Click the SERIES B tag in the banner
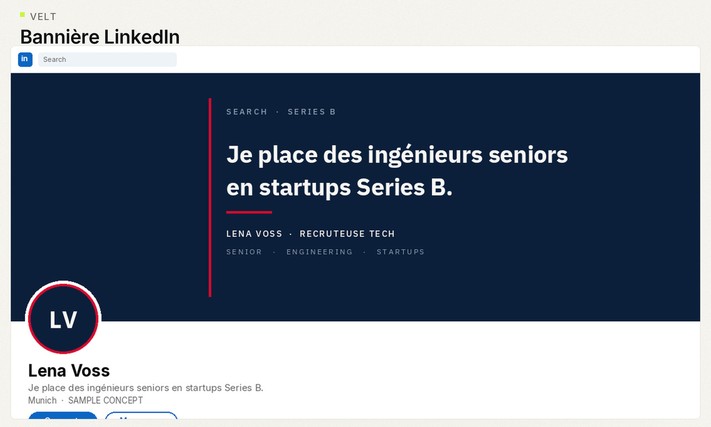 [312, 112]
